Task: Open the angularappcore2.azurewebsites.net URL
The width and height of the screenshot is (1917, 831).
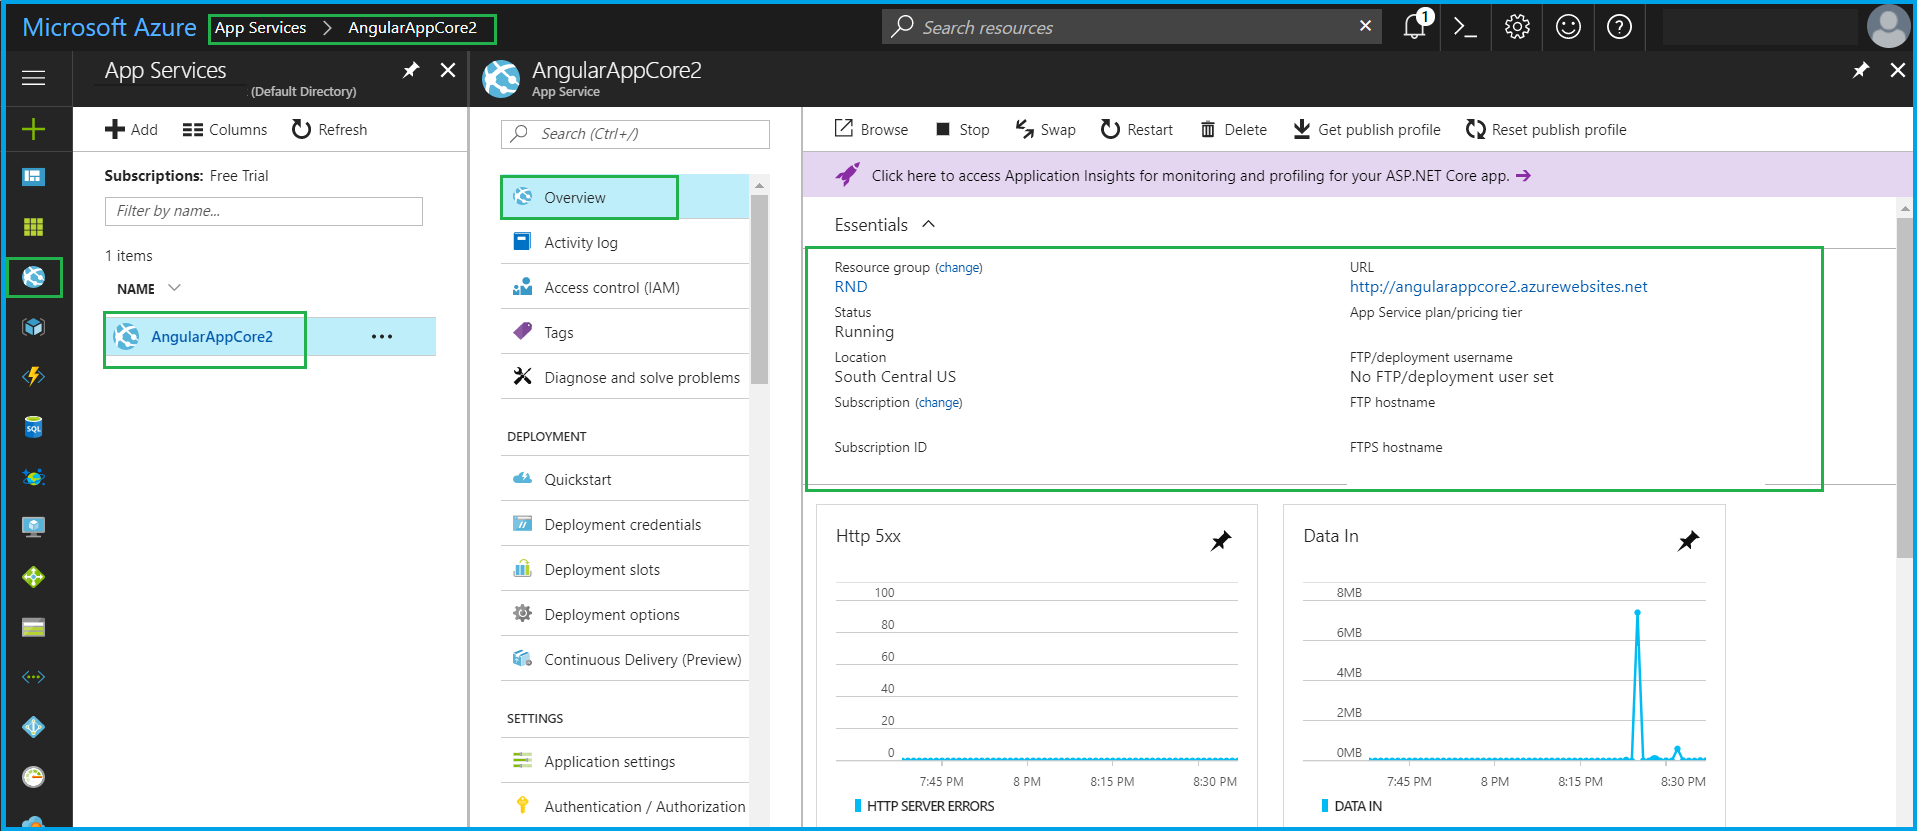Action: click(x=1498, y=287)
